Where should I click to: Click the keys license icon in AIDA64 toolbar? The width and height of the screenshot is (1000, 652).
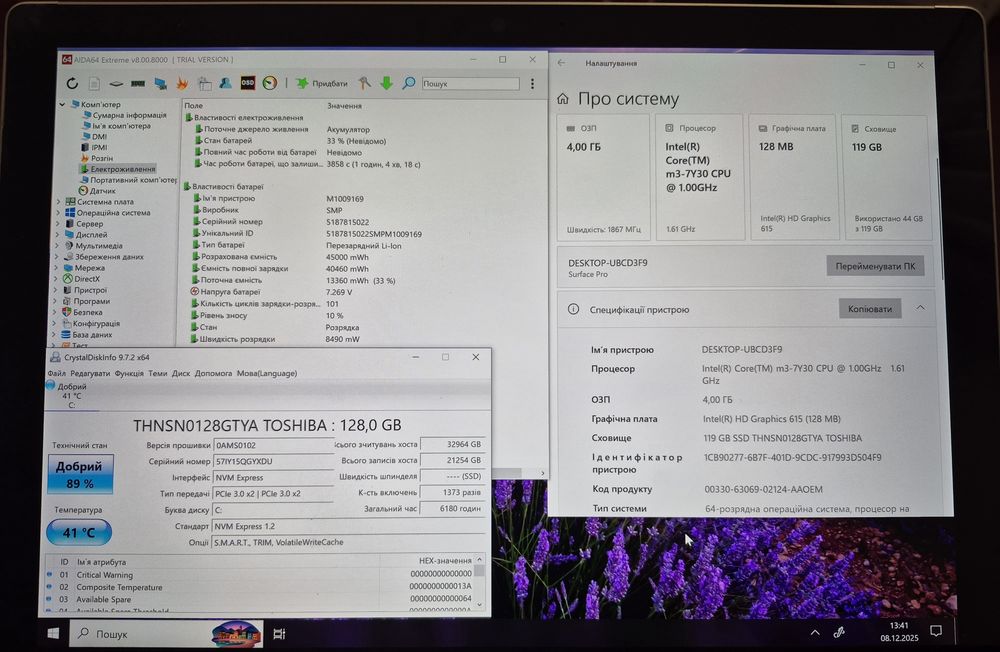click(364, 83)
